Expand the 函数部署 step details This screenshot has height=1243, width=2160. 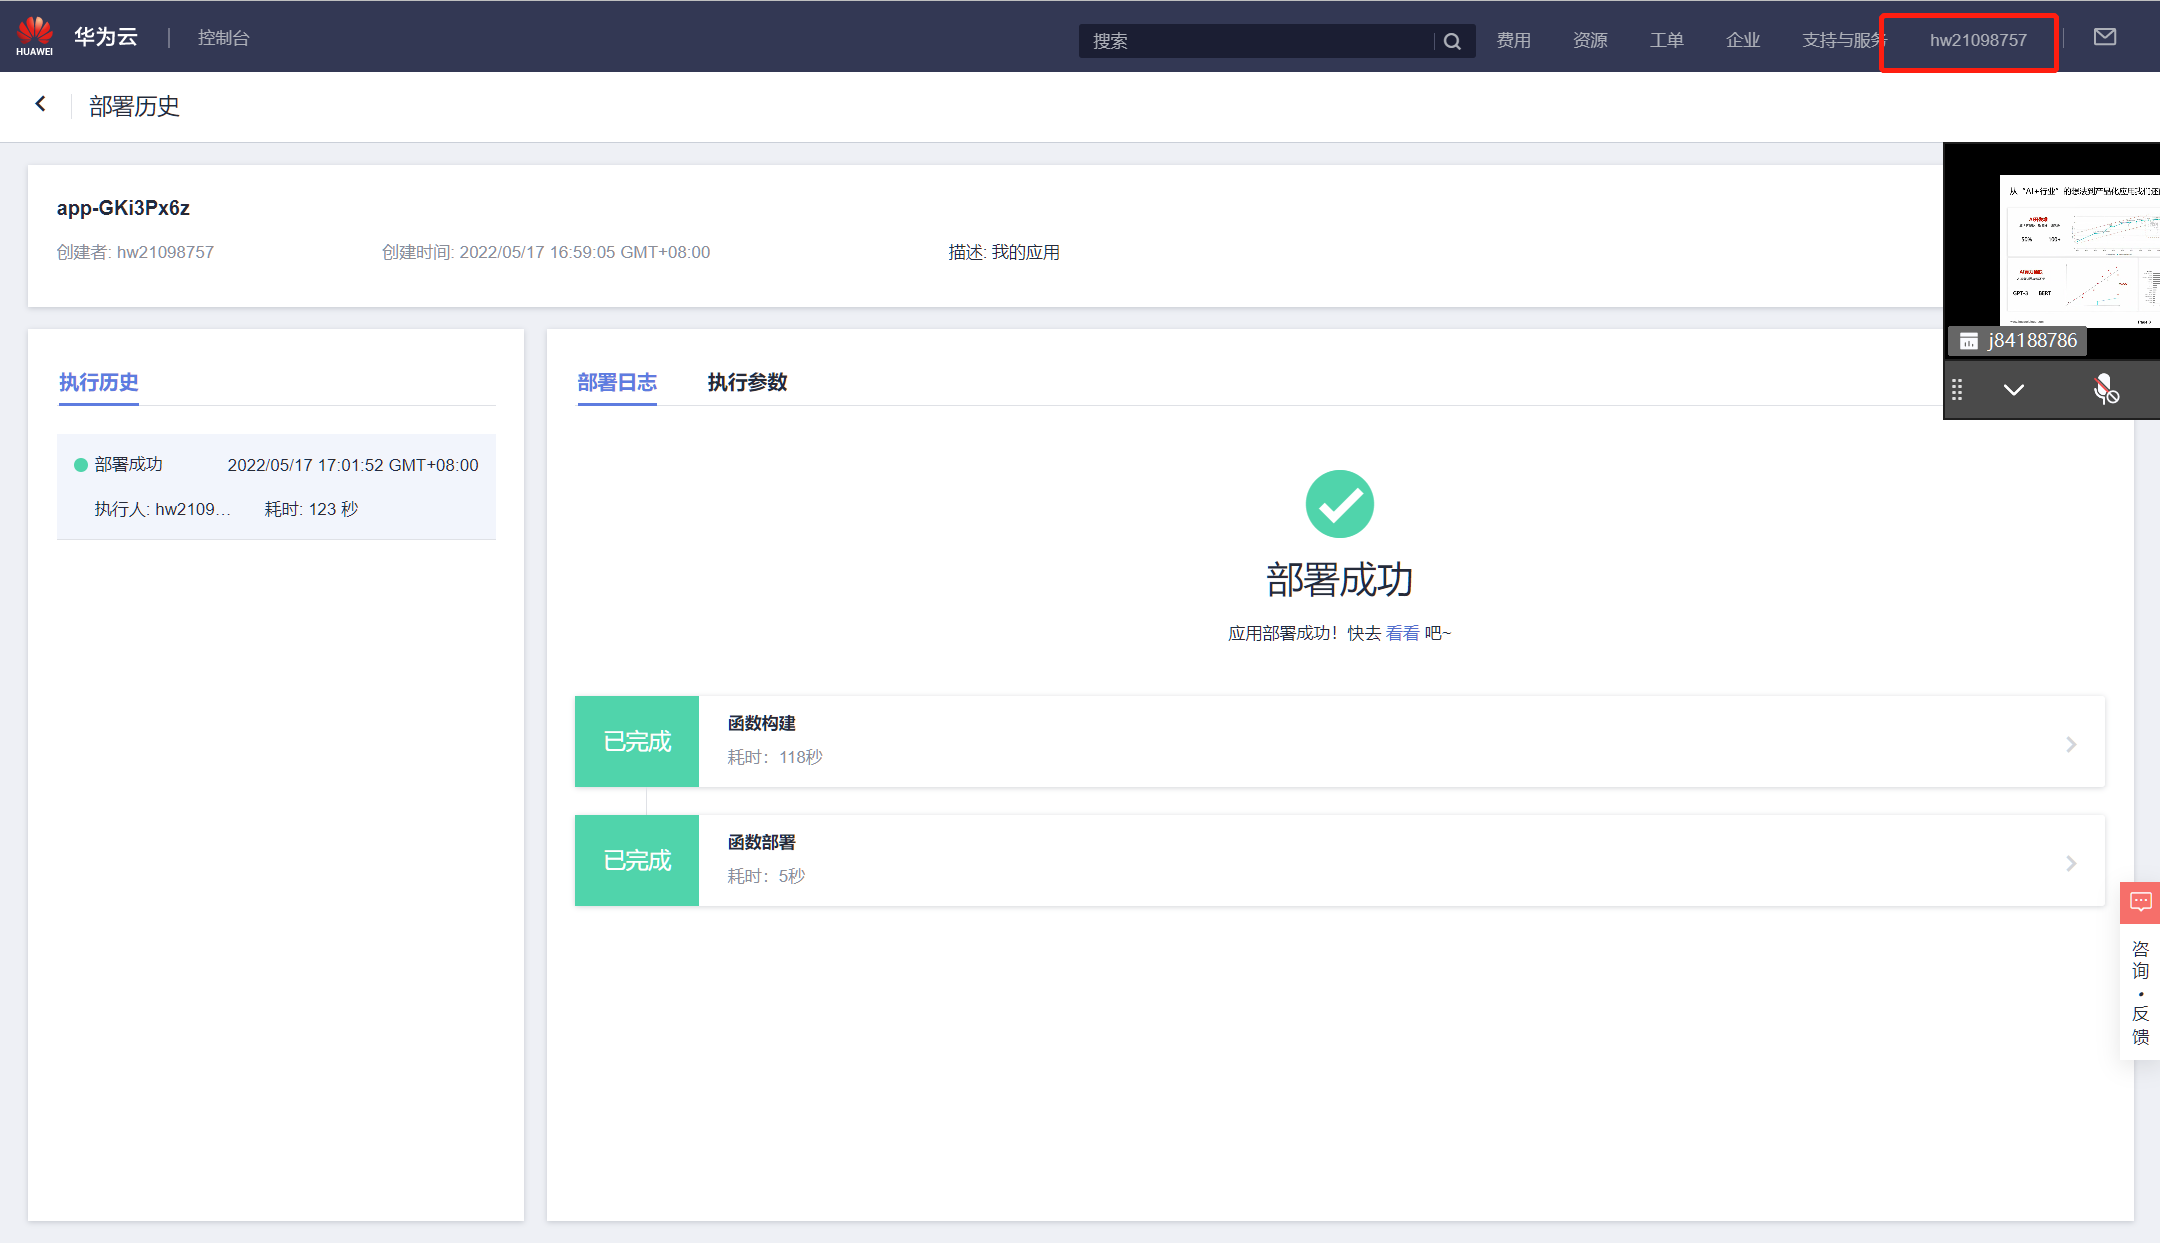(x=2070, y=863)
